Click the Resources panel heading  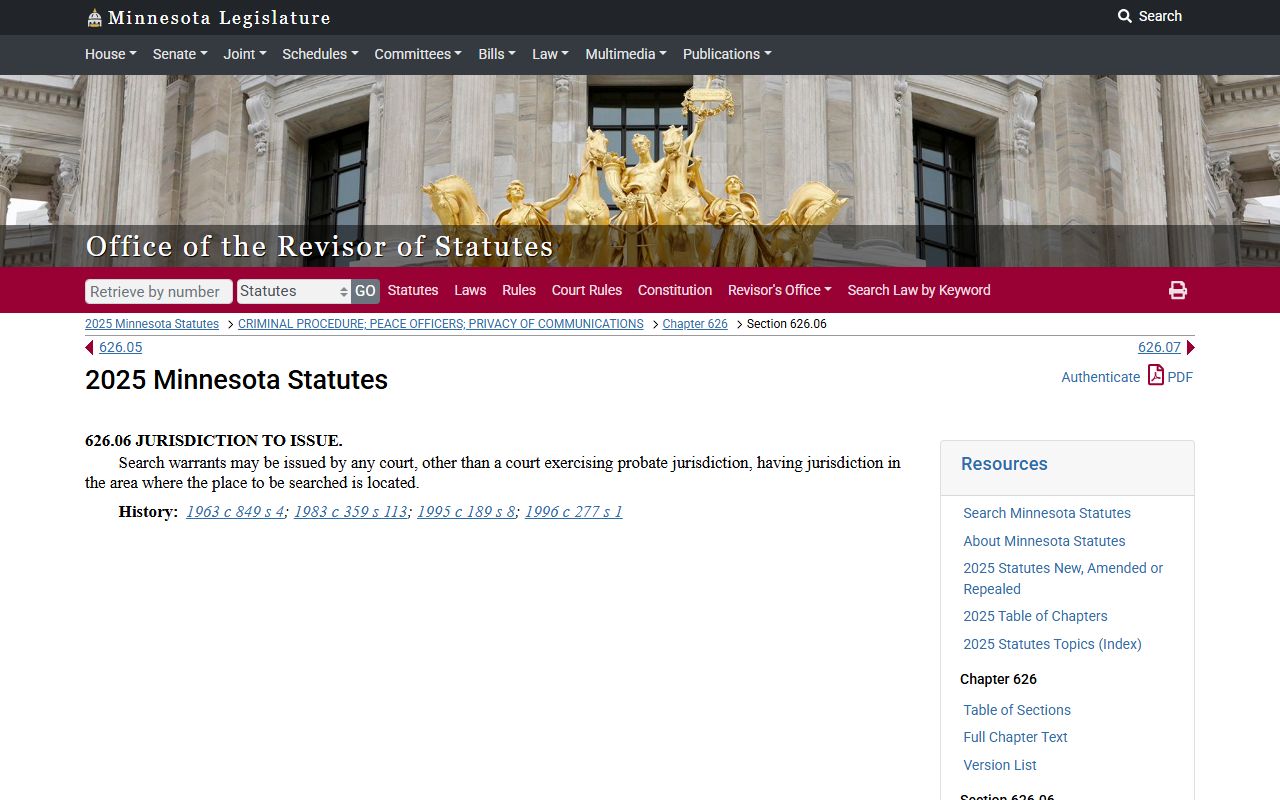tap(1004, 464)
